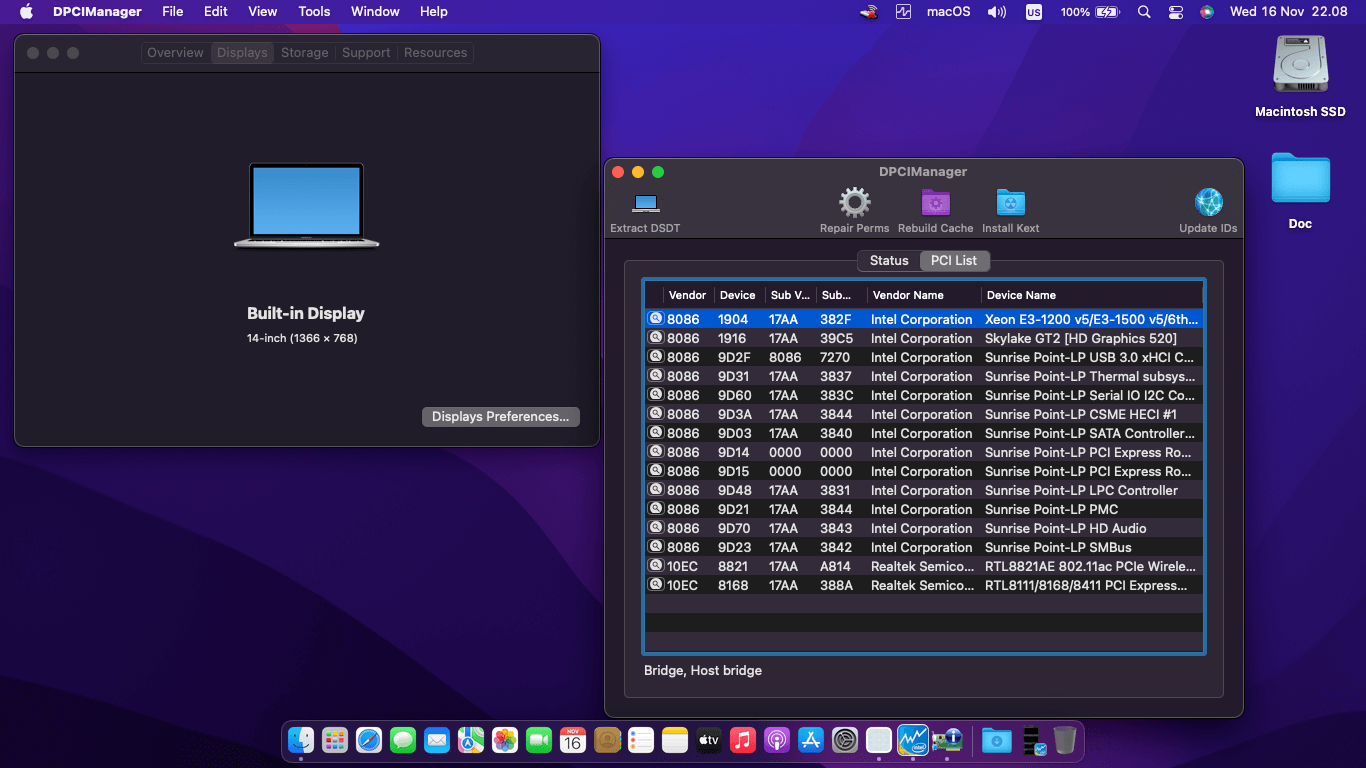Select the Sunrise Point-LP PMC row
Viewport: 1366px width, 768px height.
click(x=924, y=509)
